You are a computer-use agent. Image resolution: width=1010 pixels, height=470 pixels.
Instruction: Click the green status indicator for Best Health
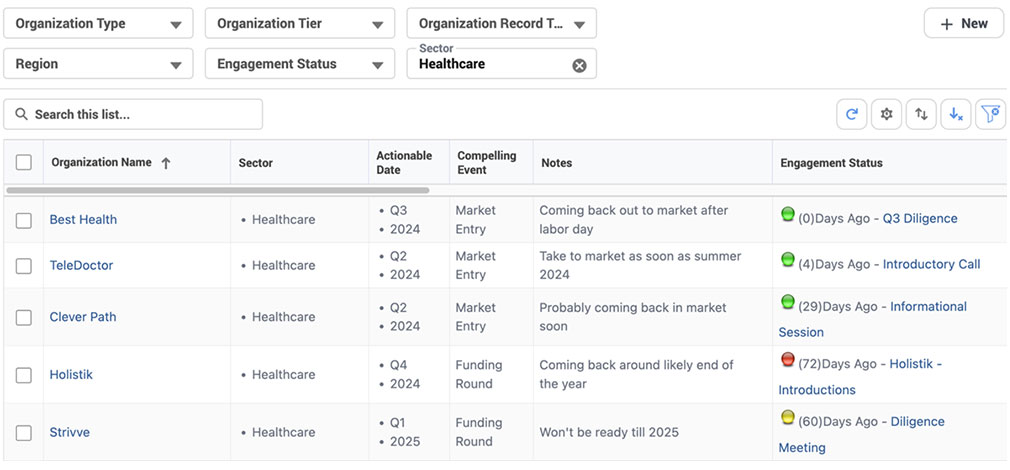point(787,214)
